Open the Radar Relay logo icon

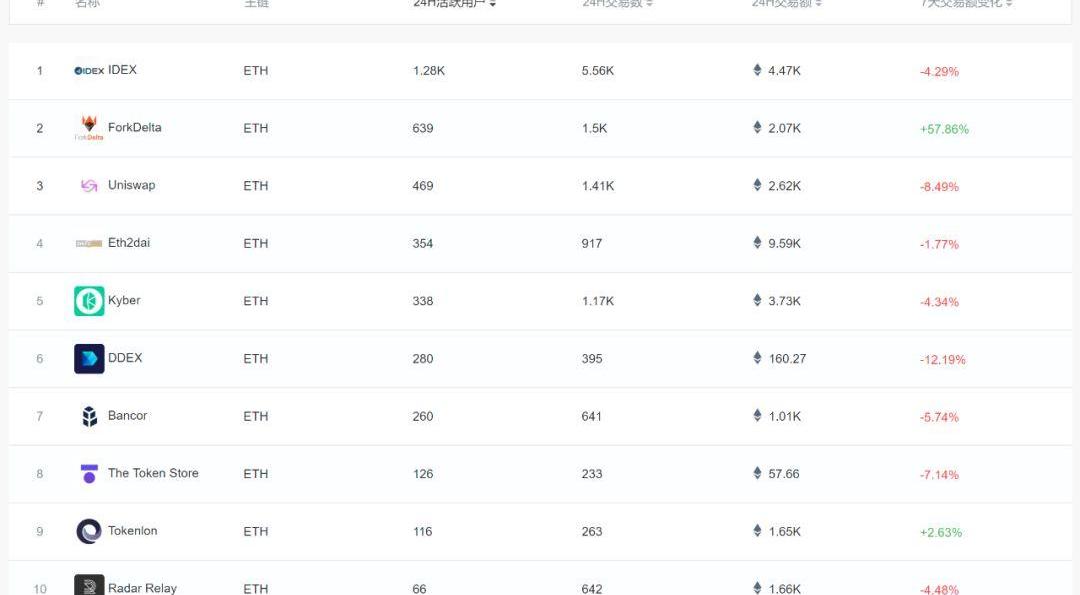tap(89, 585)
